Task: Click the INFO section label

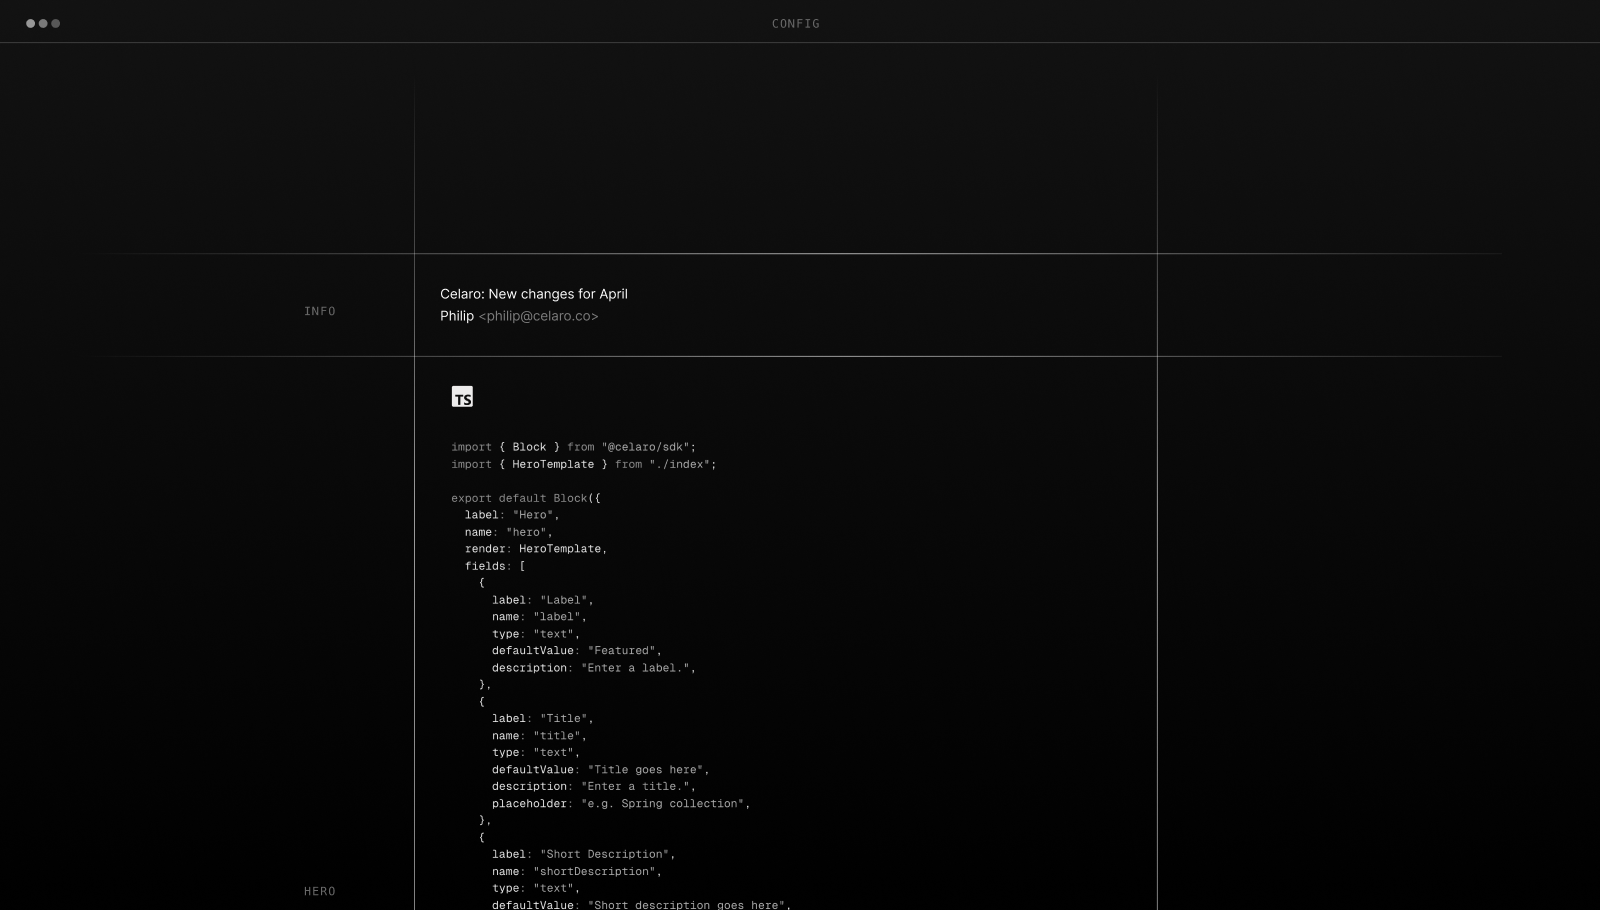Action: pyautogui.click(x=320, y=311)
